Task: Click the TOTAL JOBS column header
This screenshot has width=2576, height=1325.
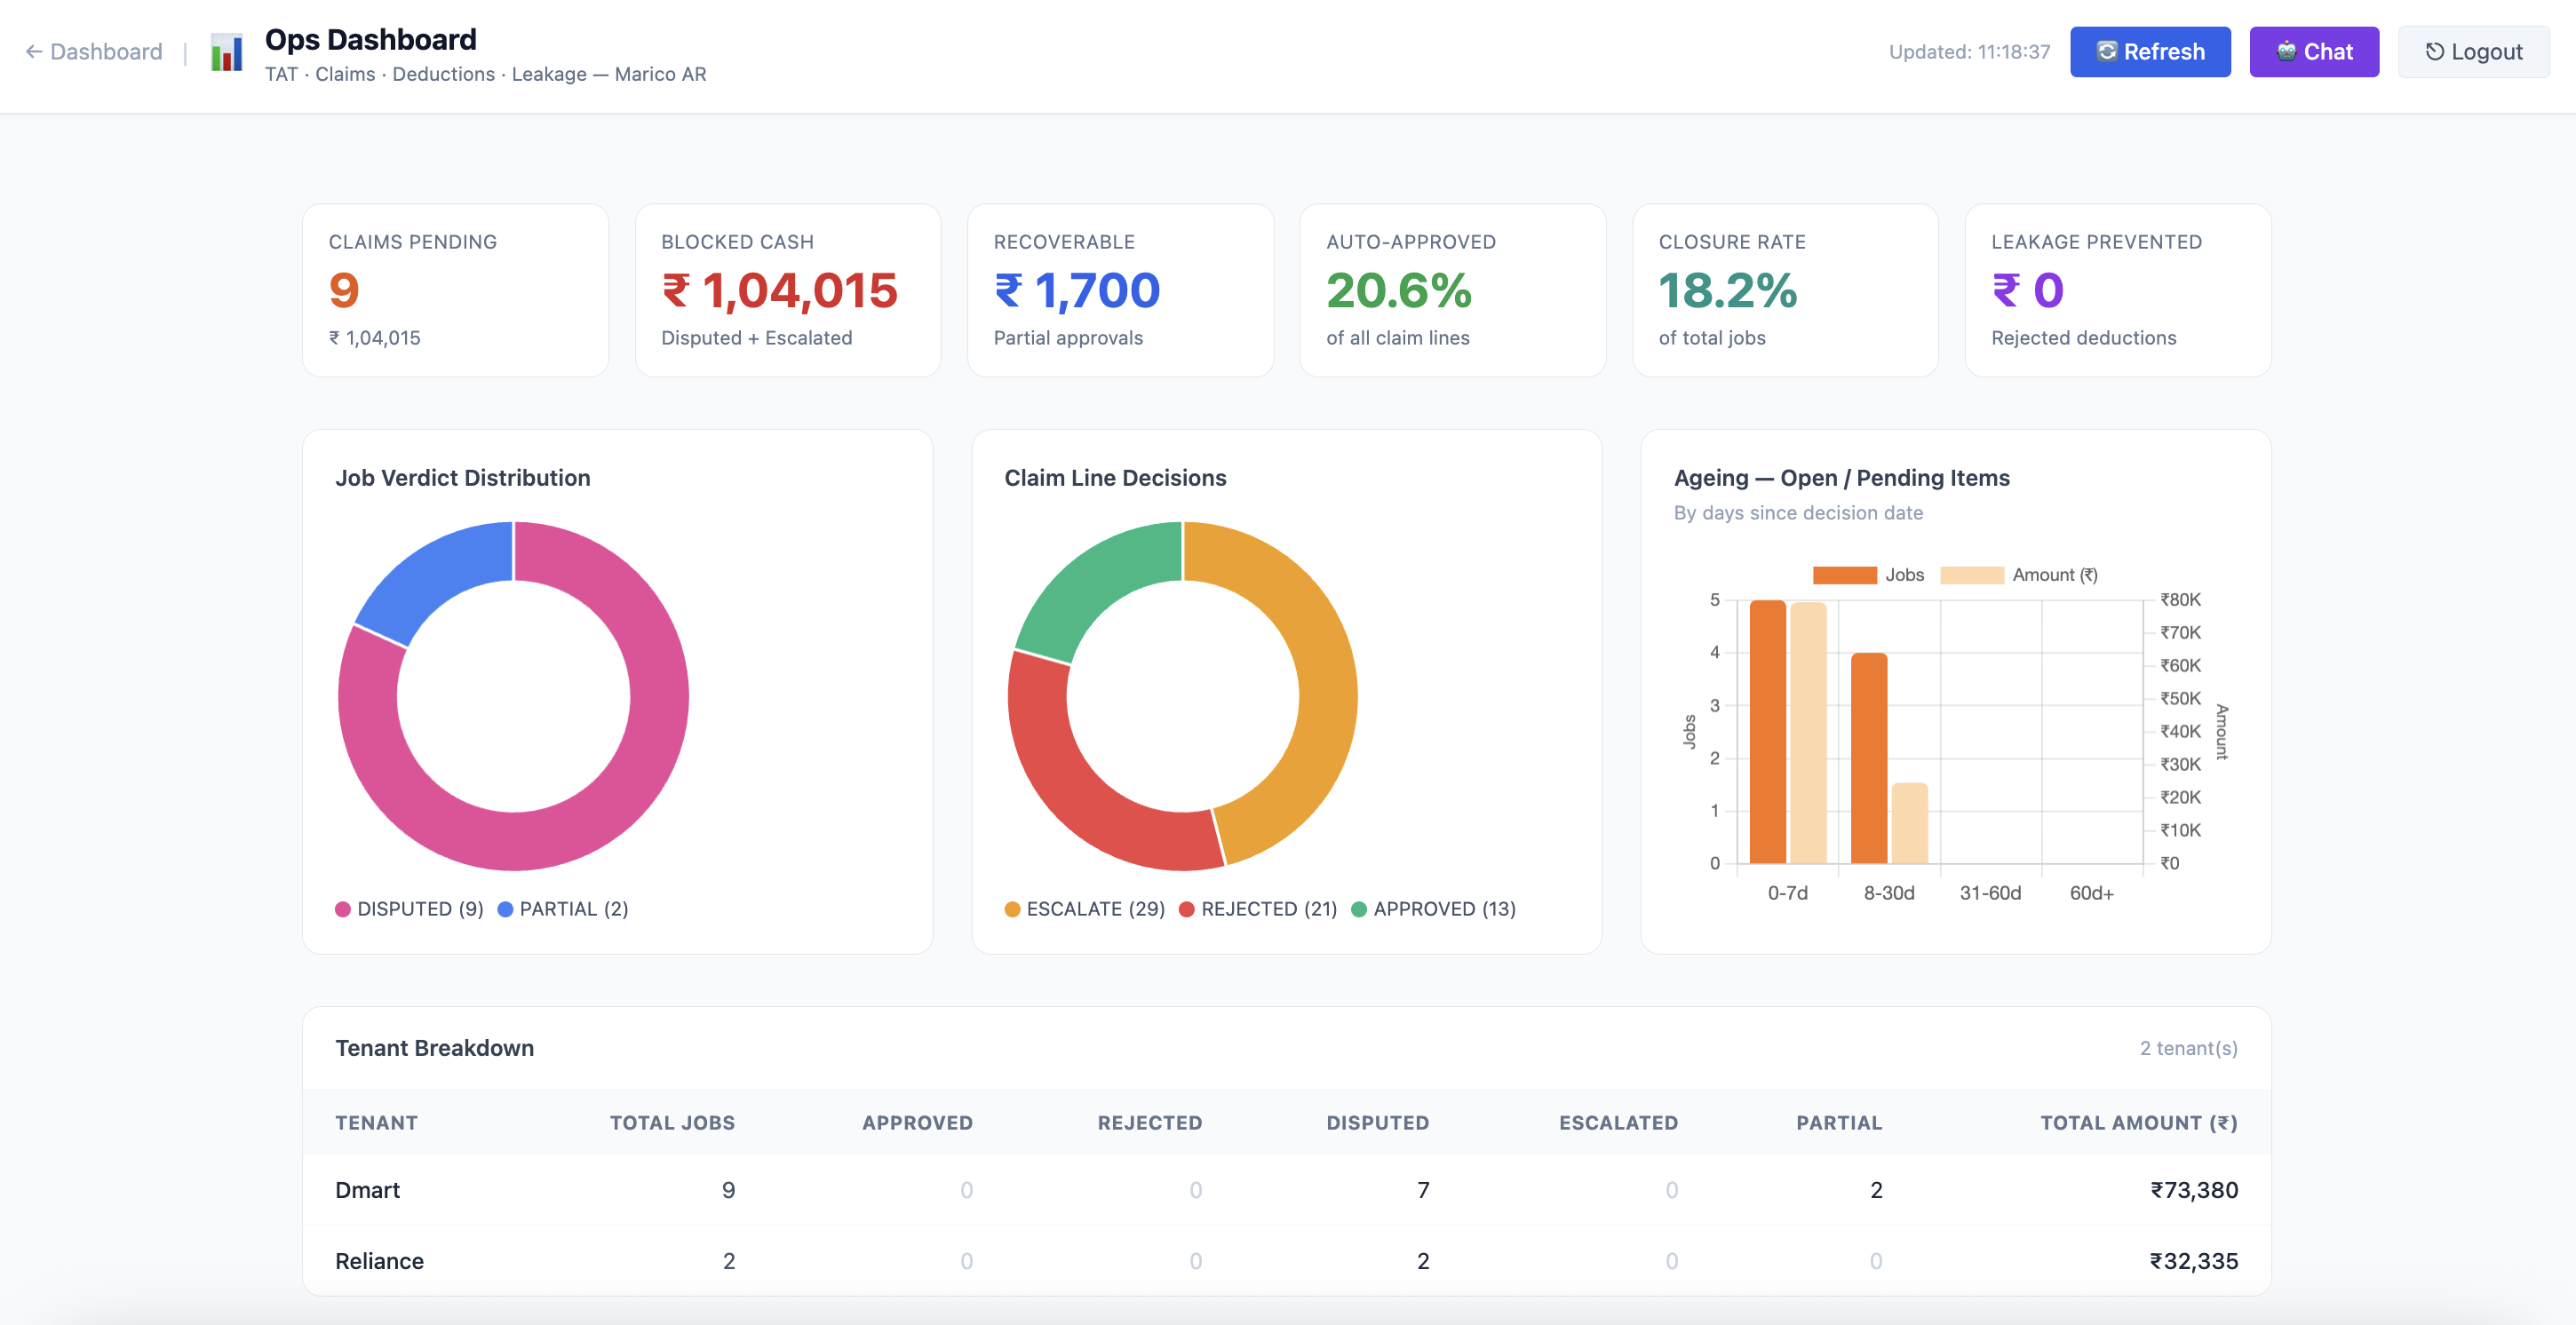Action: 672,1122
